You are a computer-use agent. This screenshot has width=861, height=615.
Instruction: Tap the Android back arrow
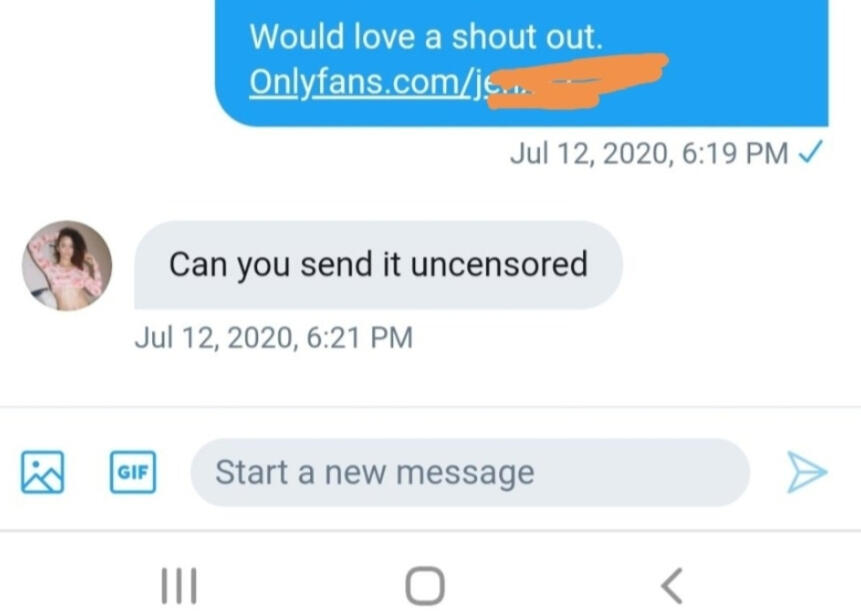(672, 586)
